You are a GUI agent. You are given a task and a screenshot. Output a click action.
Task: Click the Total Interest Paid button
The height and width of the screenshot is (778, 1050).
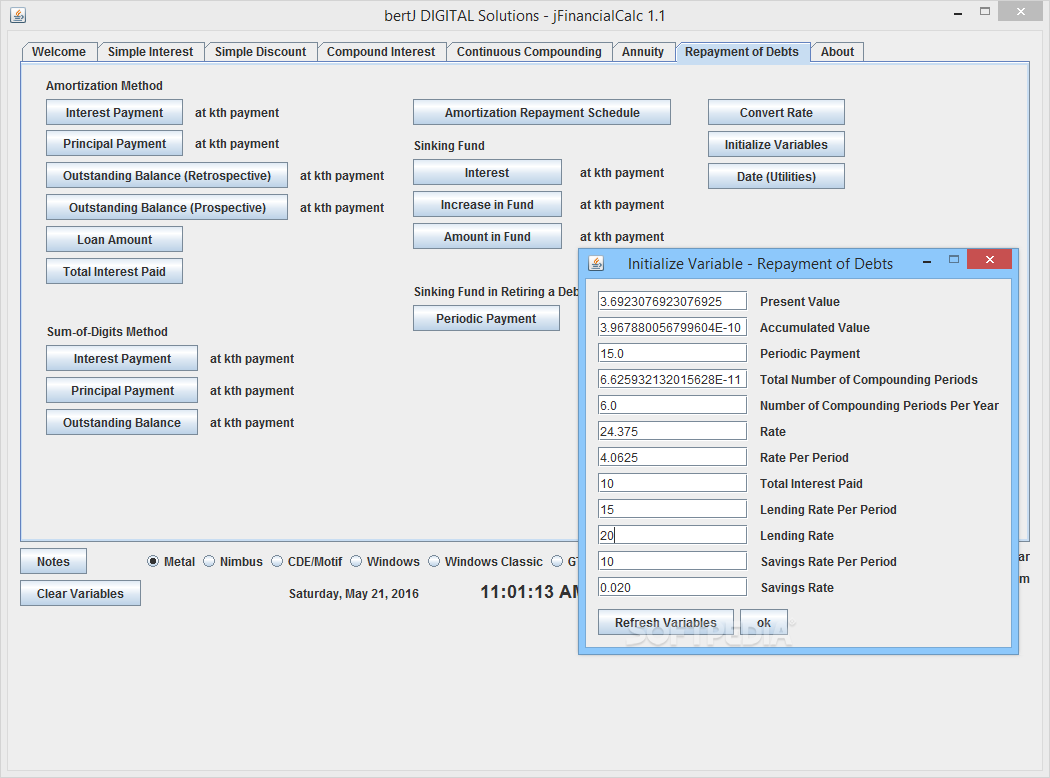(x=115, y=272)
